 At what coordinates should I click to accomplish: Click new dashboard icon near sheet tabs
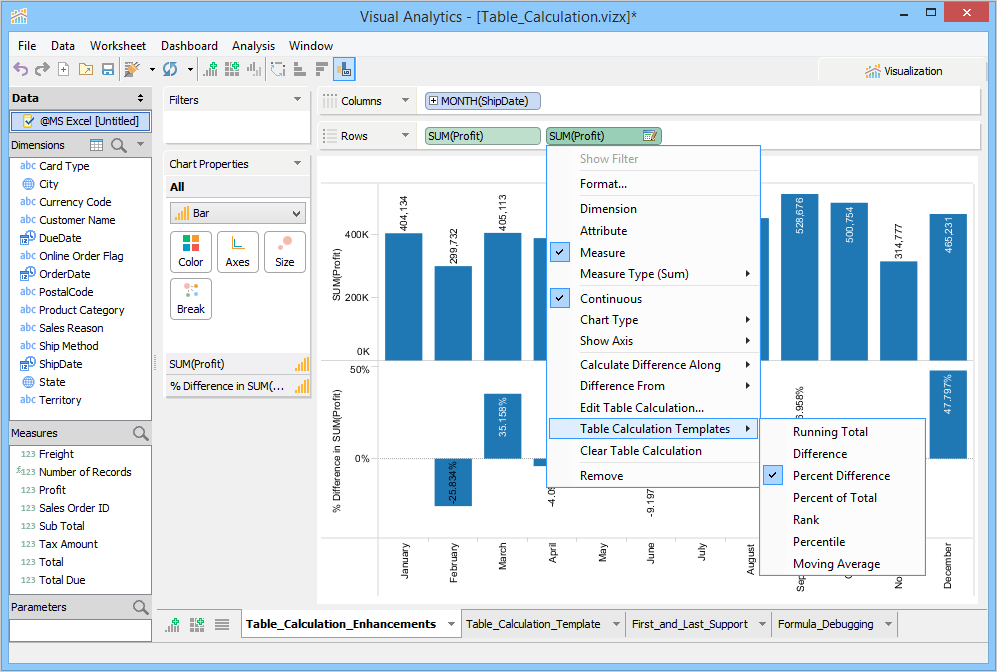(197, 624)
